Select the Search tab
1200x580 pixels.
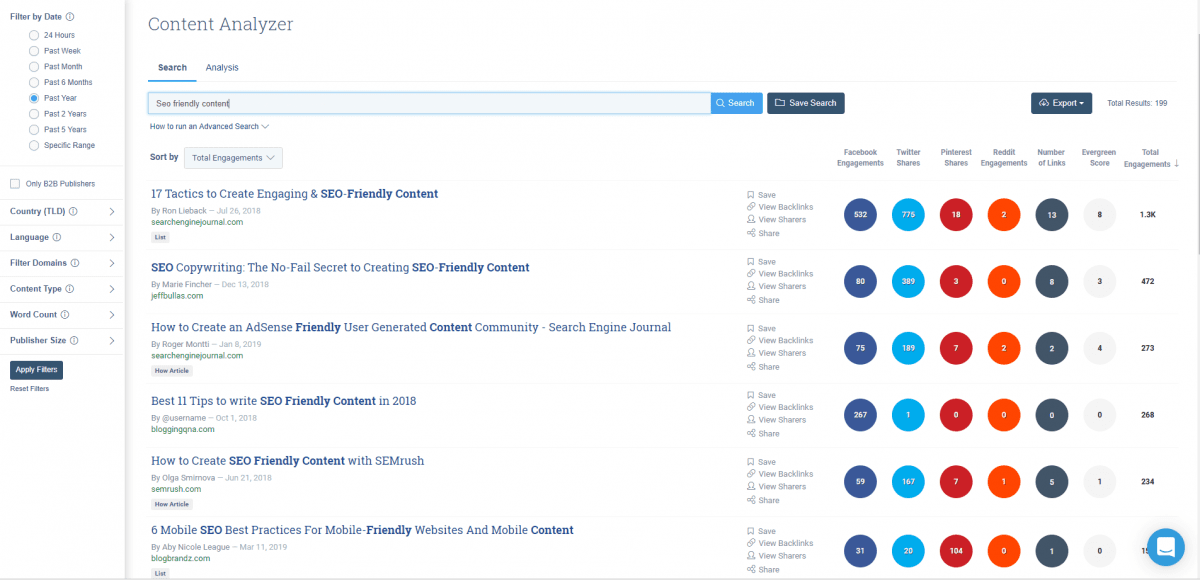click(171, 67)
